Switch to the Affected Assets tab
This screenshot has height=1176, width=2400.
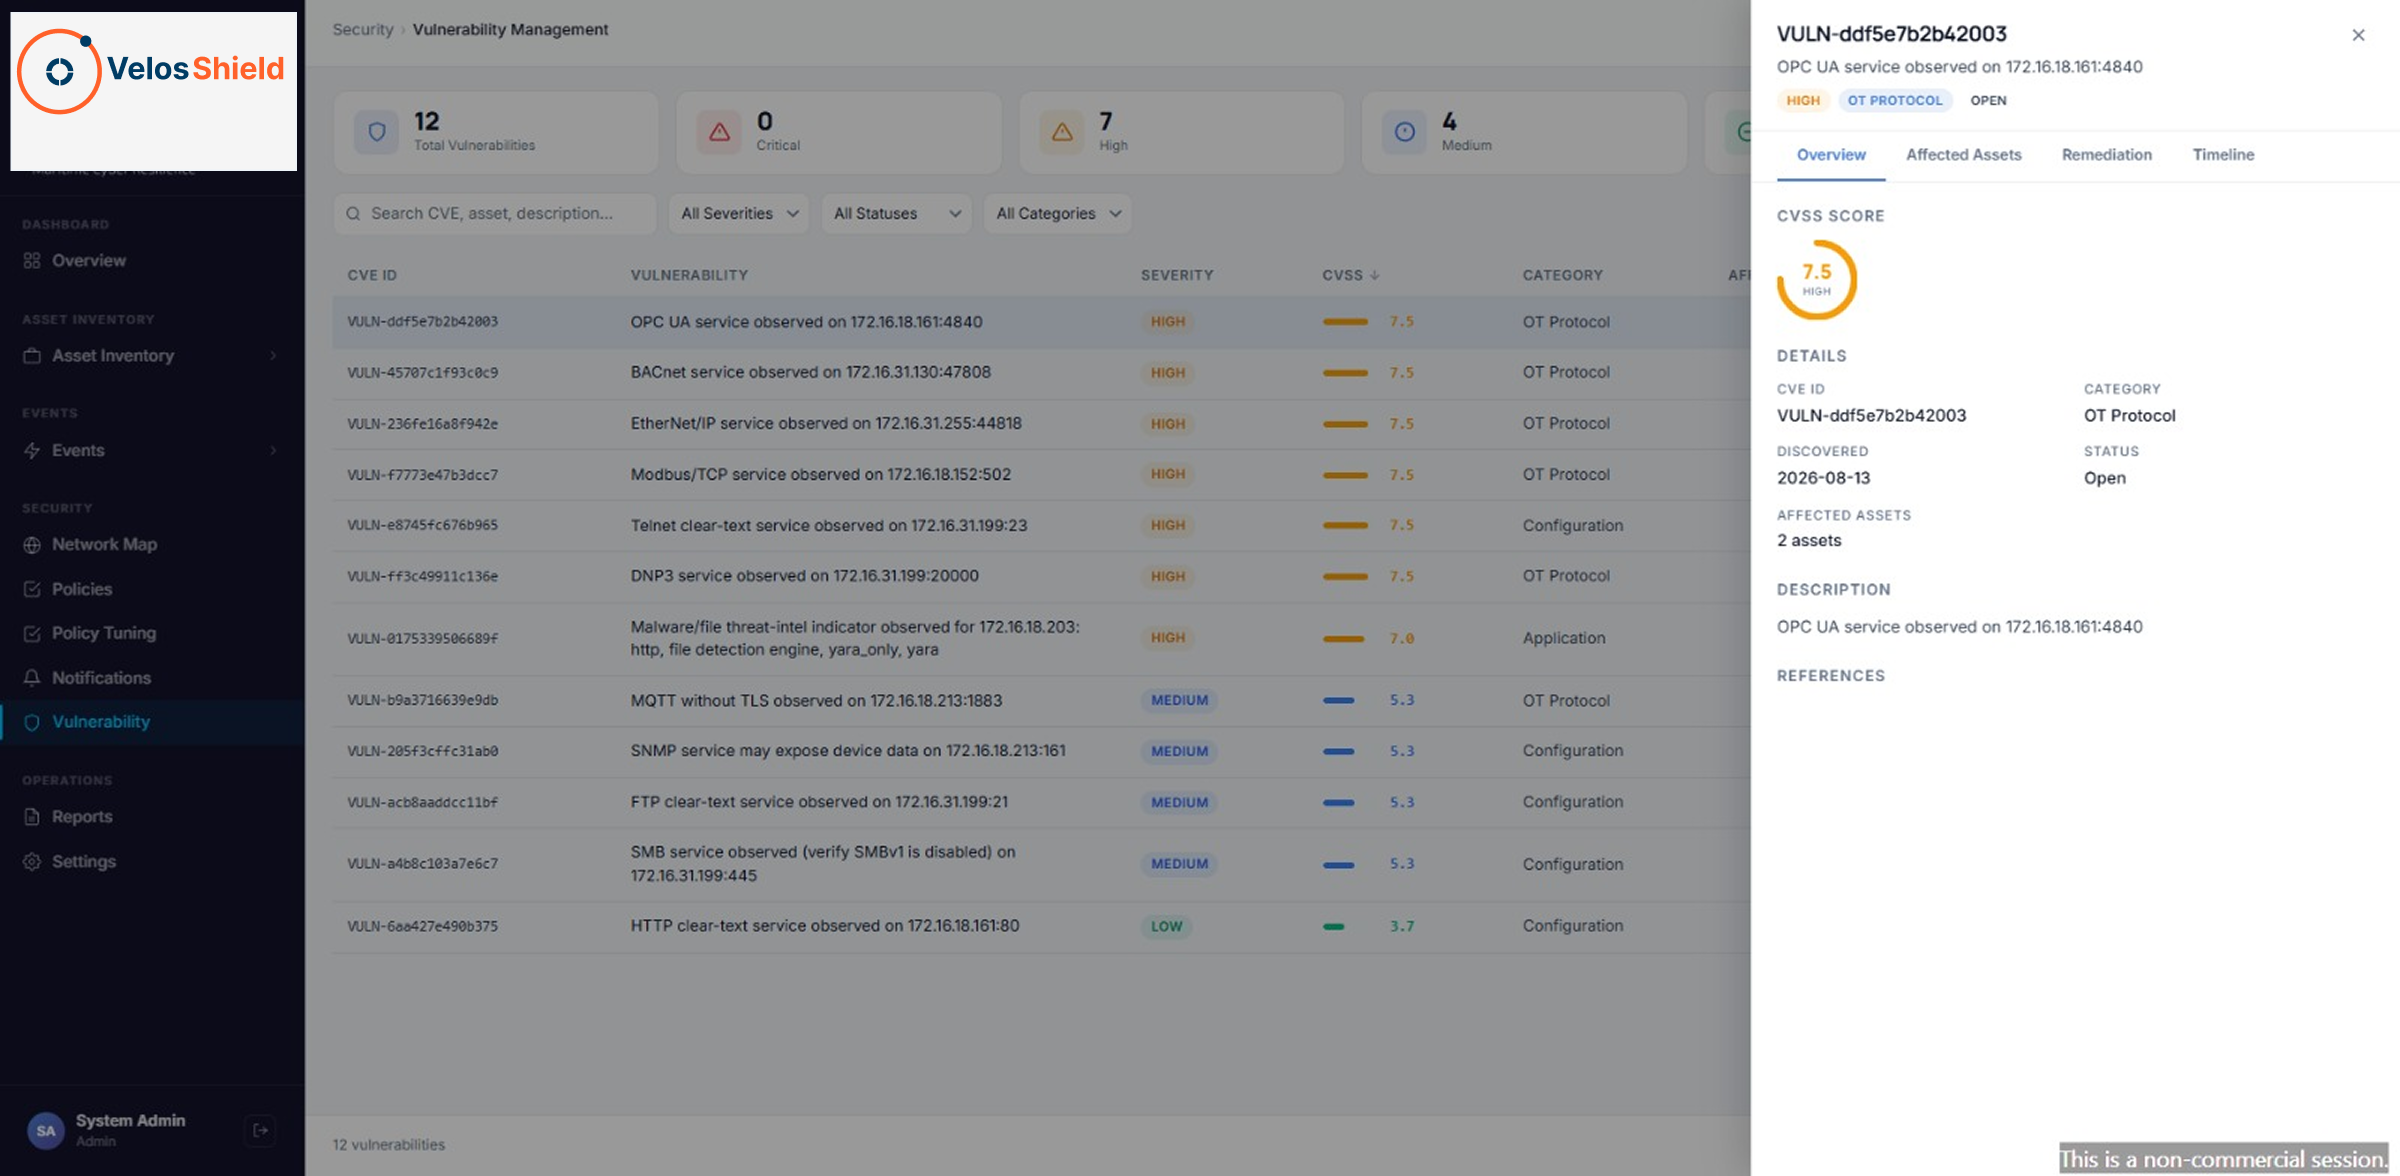(1964, 155)
